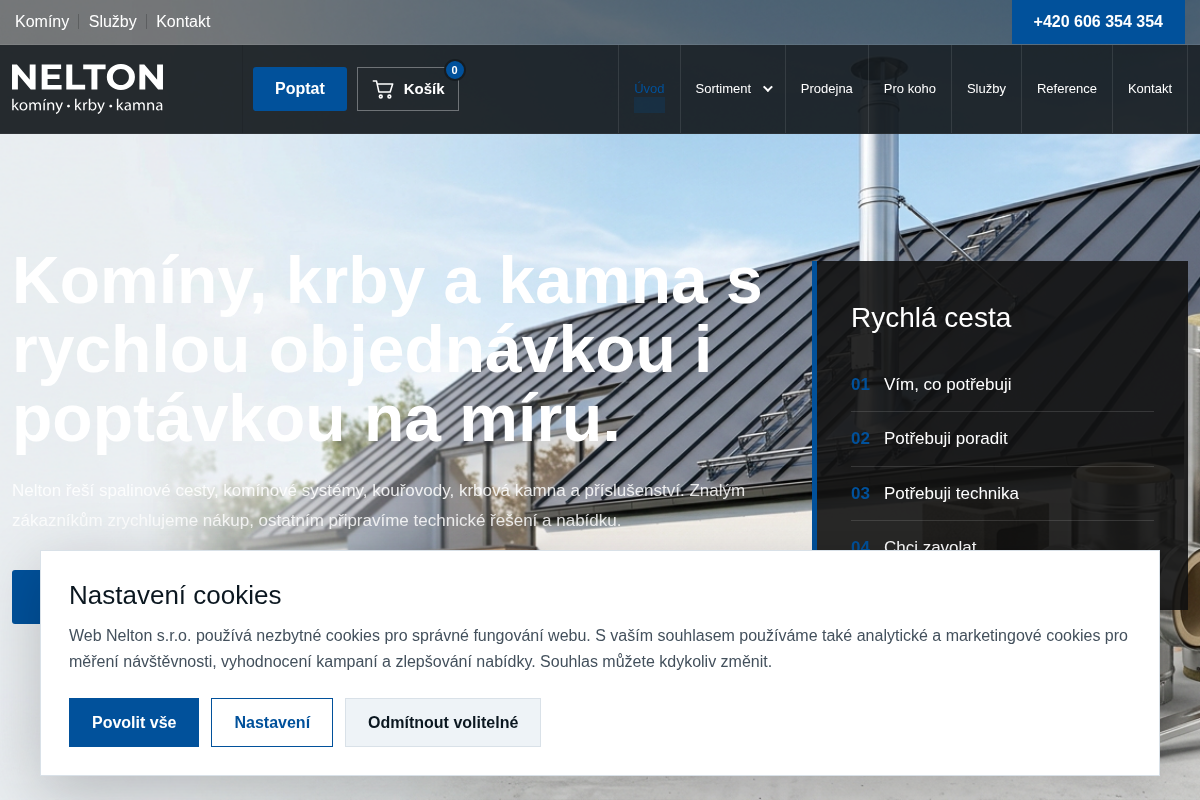The height and width of the screenshot is (800, 1200).
Task: Open the Prodejna menu item
Action: pos(827,89)
